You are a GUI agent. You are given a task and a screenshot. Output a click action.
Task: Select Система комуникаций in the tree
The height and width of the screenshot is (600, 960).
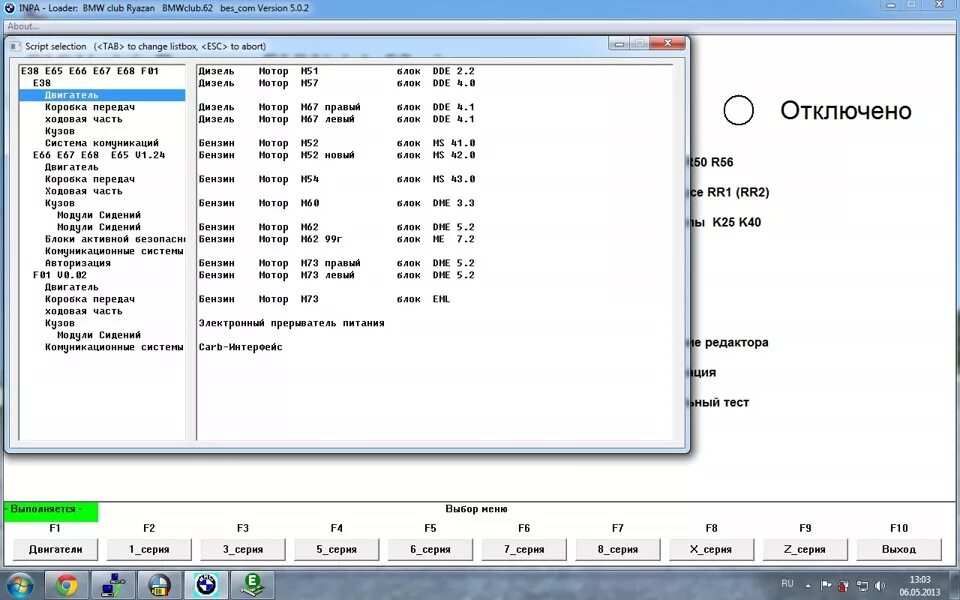coord(102,143)
